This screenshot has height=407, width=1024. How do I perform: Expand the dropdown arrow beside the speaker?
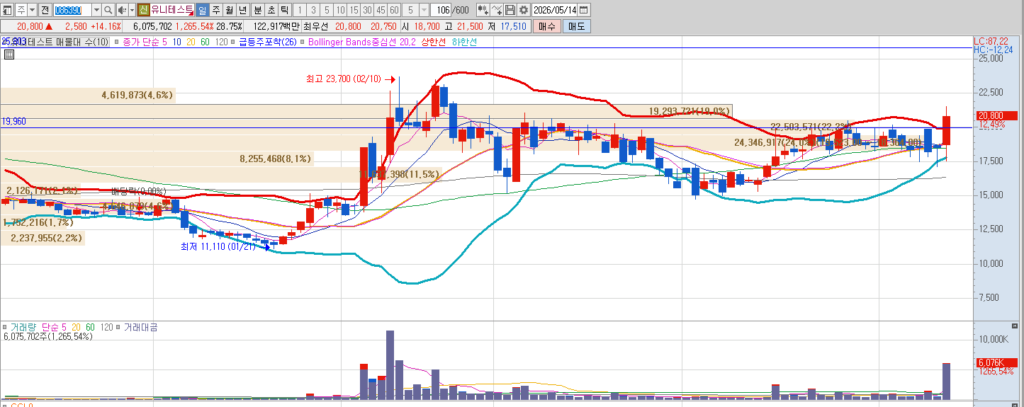pos(132,10)
